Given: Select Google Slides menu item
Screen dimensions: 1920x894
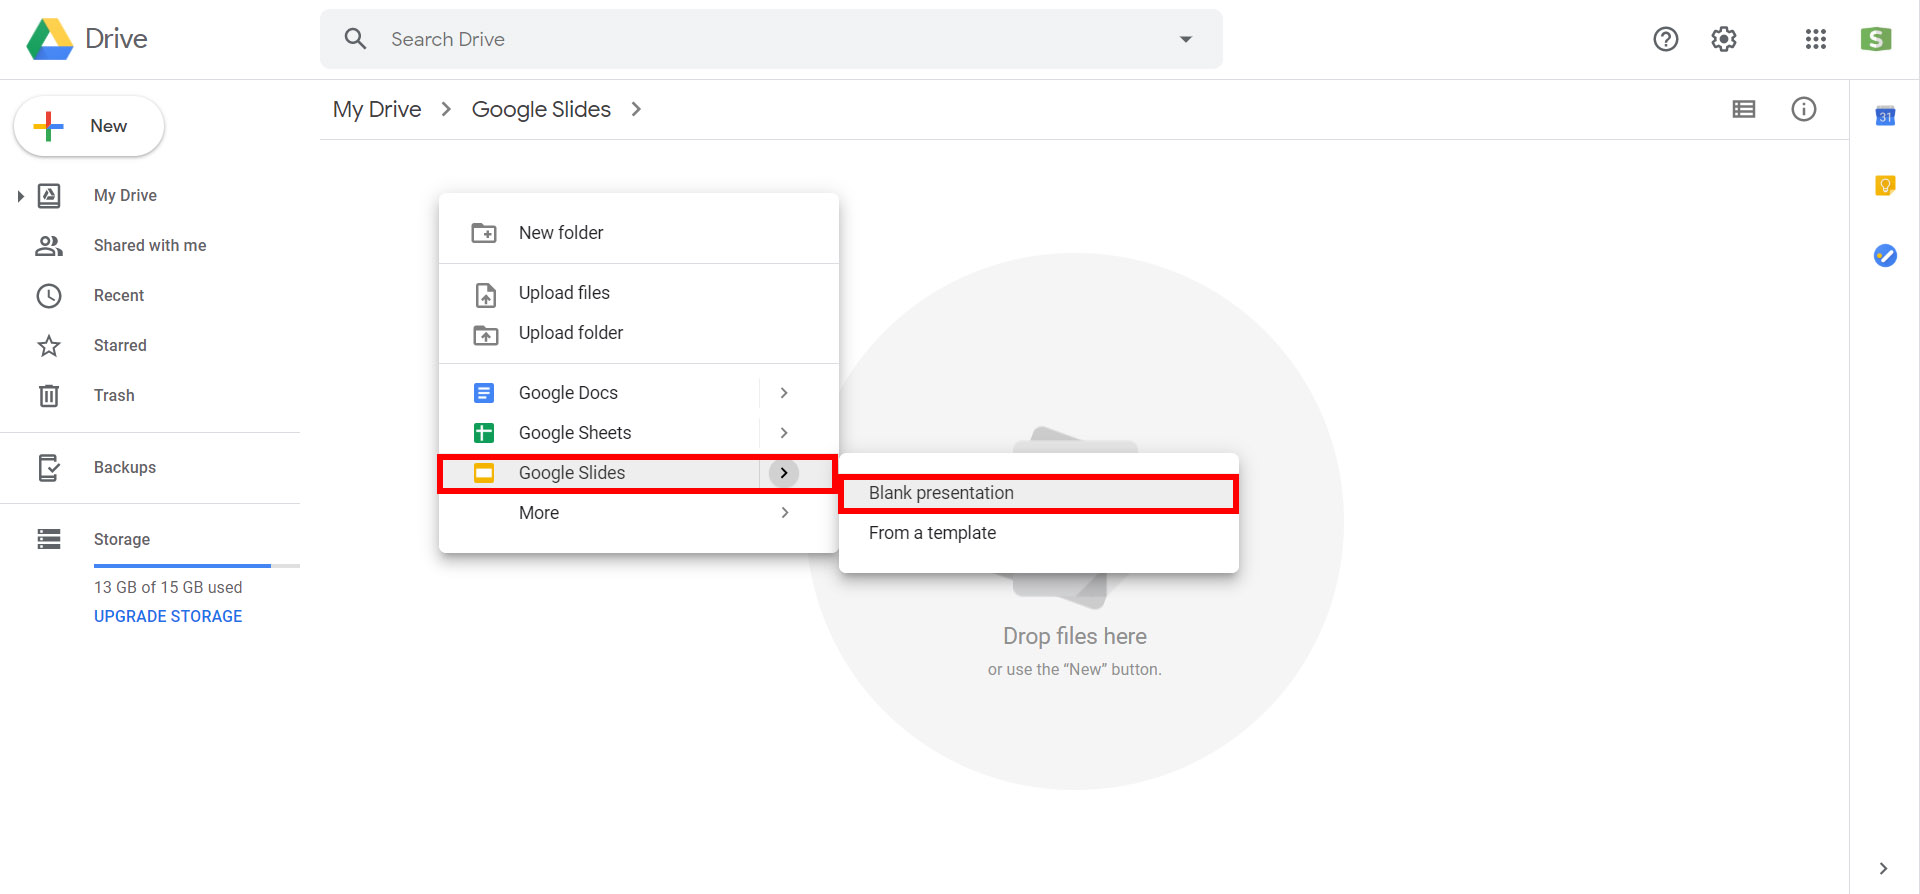Looking at the screenshot, I should tap(636, 473).
